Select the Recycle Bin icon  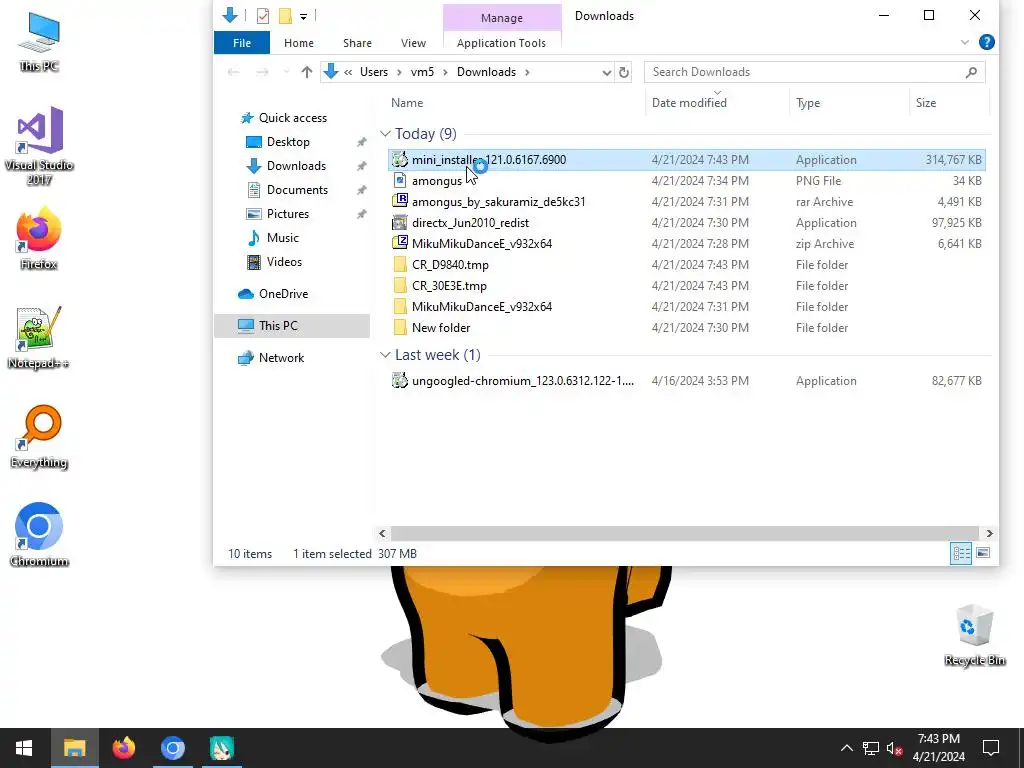point(974,635)
